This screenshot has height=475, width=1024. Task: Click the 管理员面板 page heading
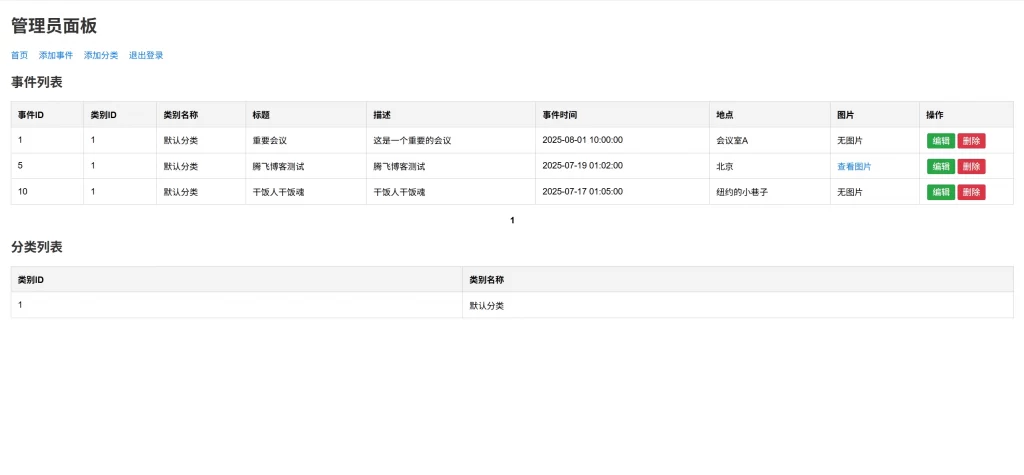click(54, 26)
